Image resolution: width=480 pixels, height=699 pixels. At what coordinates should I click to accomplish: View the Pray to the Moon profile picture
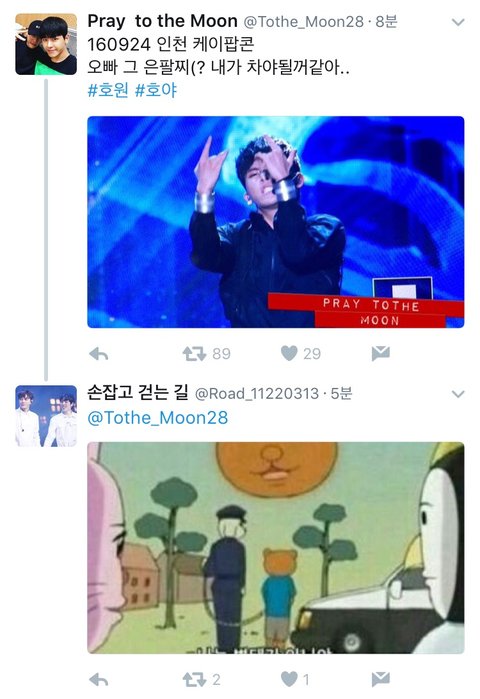coord(46,44)
